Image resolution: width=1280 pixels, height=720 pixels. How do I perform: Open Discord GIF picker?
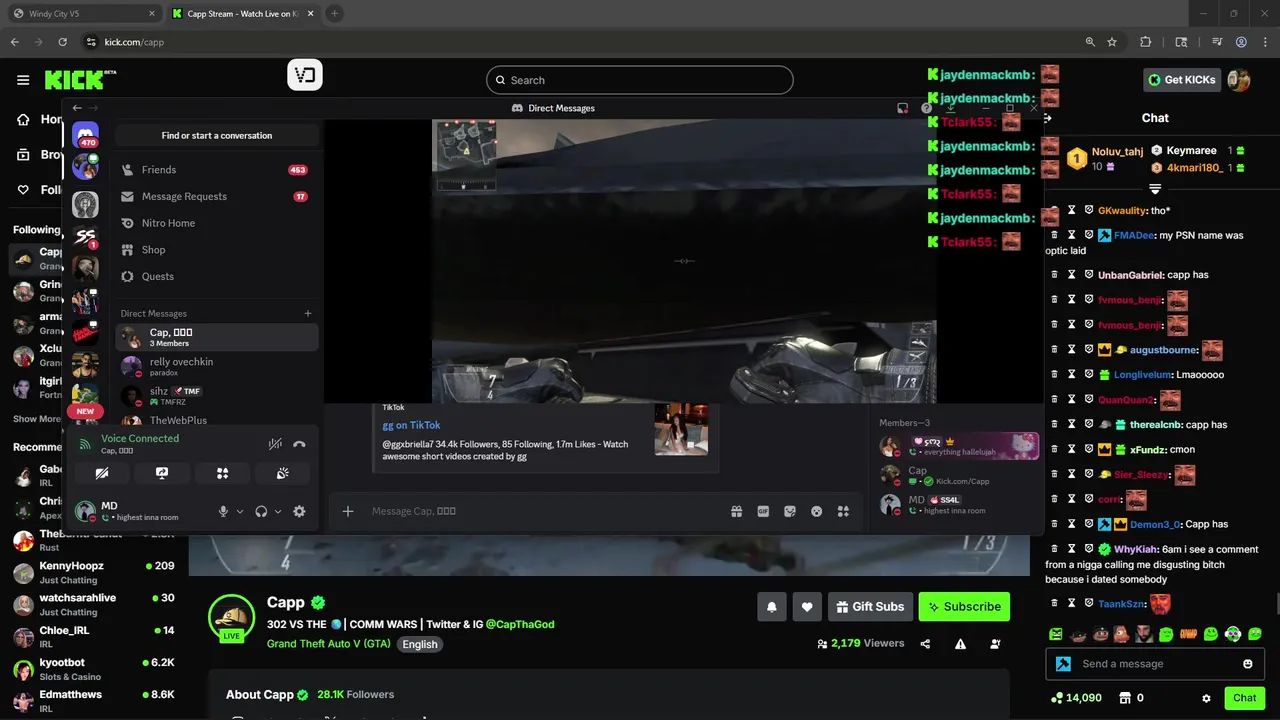pyautogui.click(x=763, y=511)
